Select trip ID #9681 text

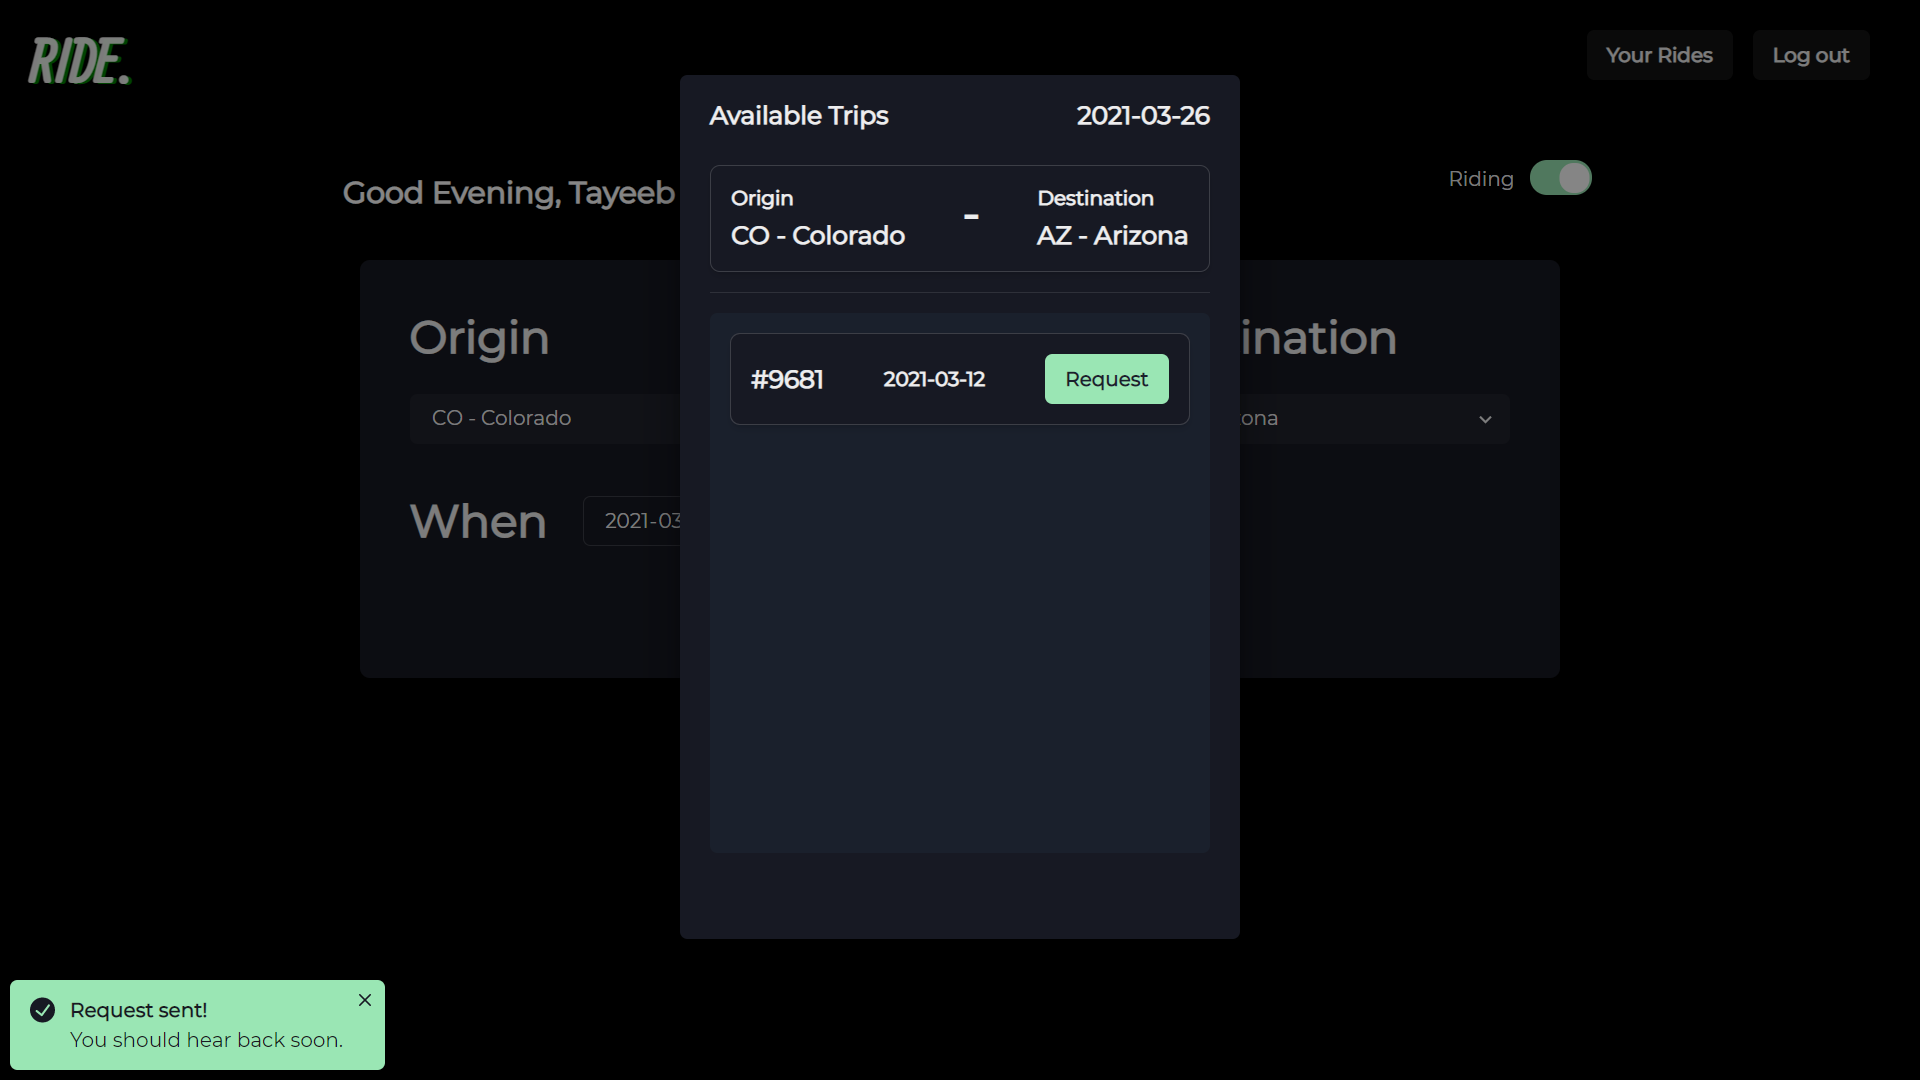click(x=787, y=380)
